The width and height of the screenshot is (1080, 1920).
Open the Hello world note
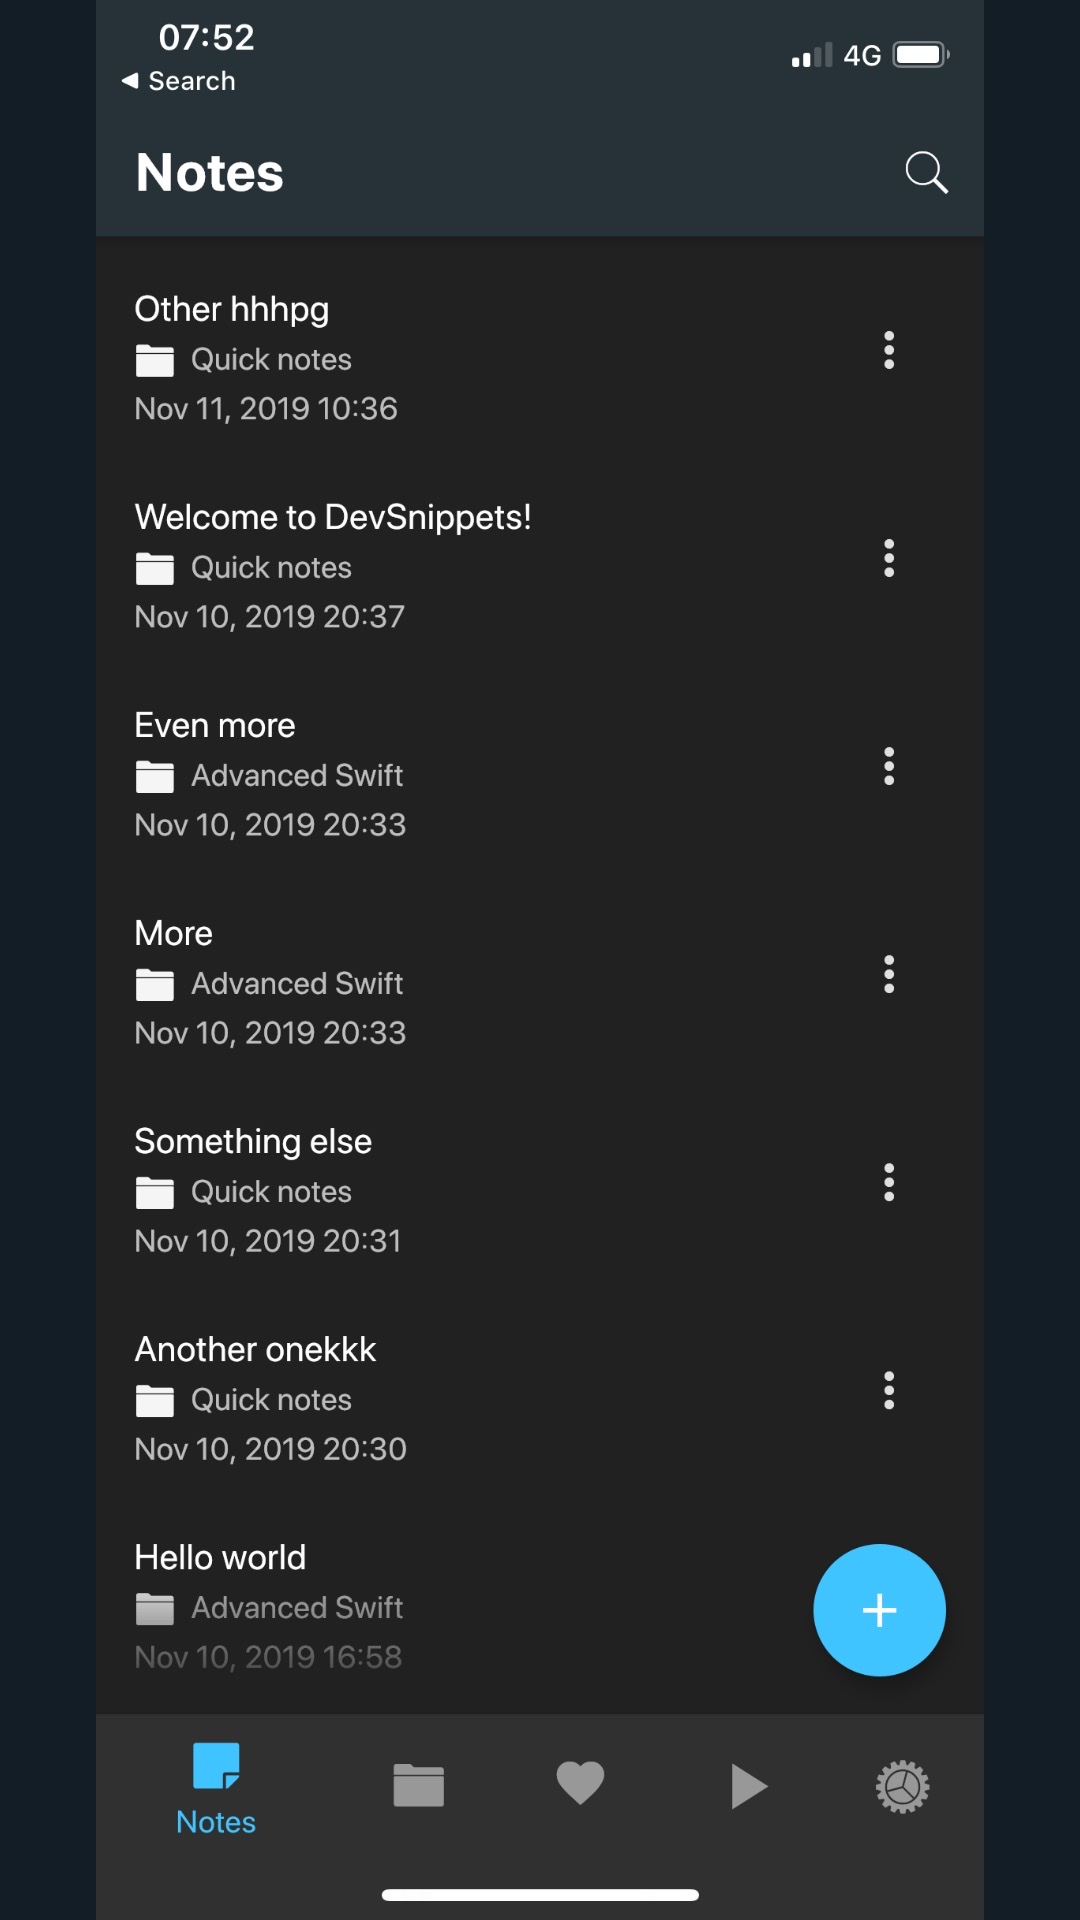(x=221, y=1557)
